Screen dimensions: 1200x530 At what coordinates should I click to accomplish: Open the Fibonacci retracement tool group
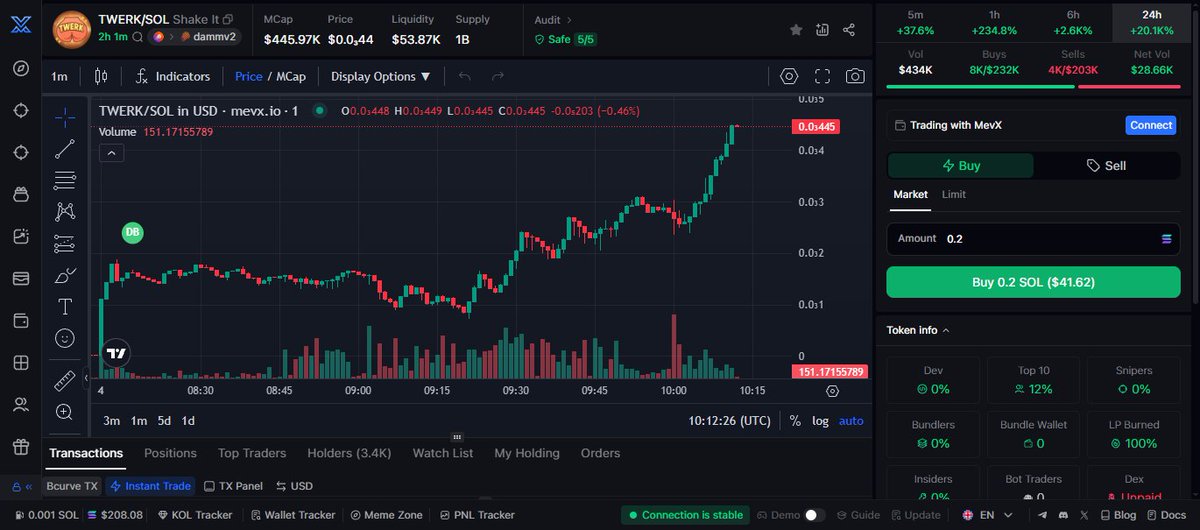(x=65, y=180)
